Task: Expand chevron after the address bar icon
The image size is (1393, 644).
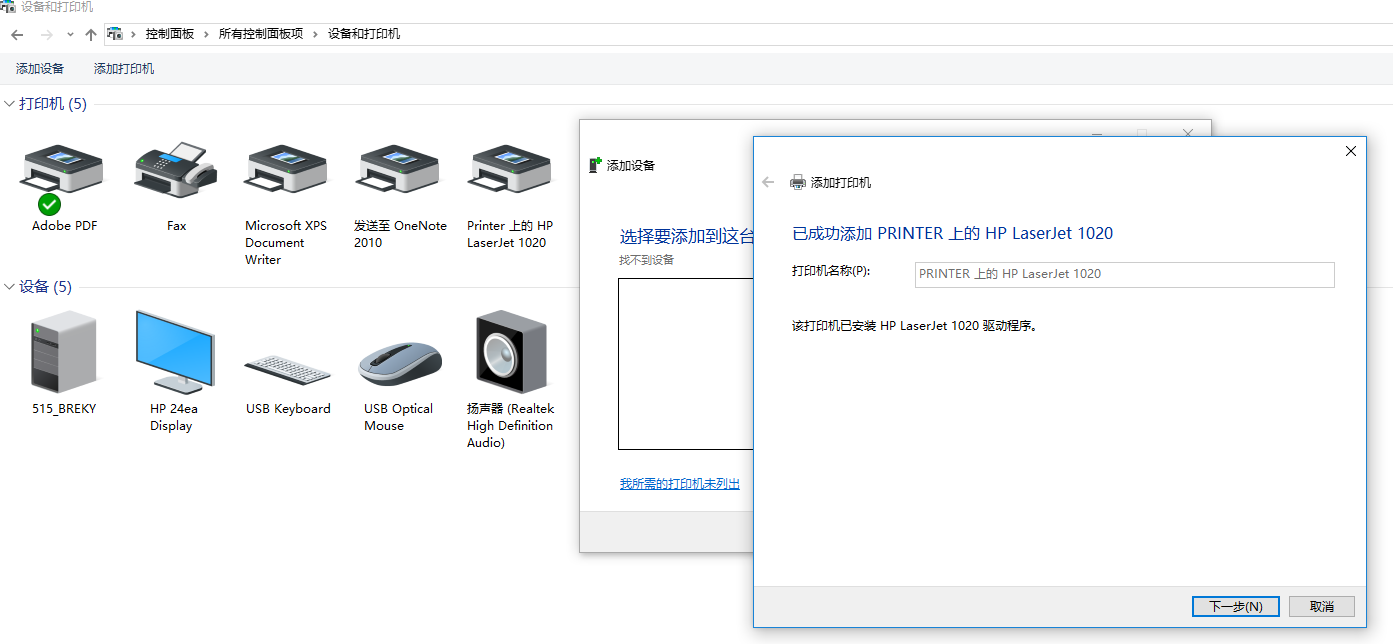Action: (133, 34)
